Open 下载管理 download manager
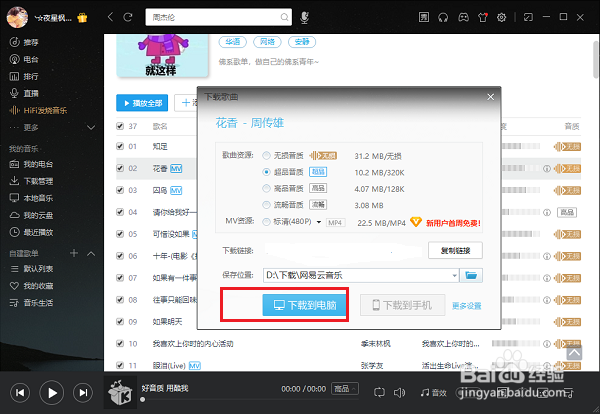Image resolution: width=600 pixels, height=414 pixels. 31,181
